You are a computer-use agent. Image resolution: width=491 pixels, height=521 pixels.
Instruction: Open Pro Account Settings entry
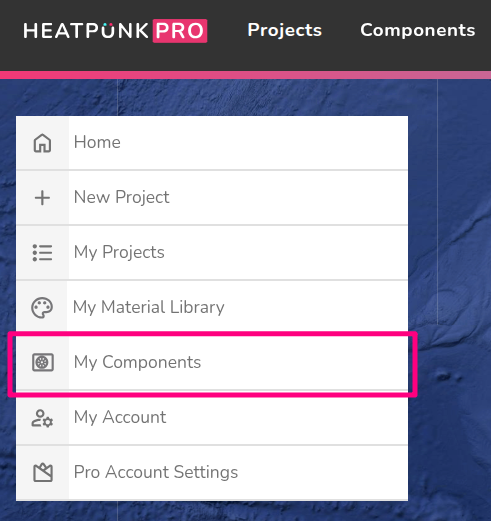[x=212, y=473]
